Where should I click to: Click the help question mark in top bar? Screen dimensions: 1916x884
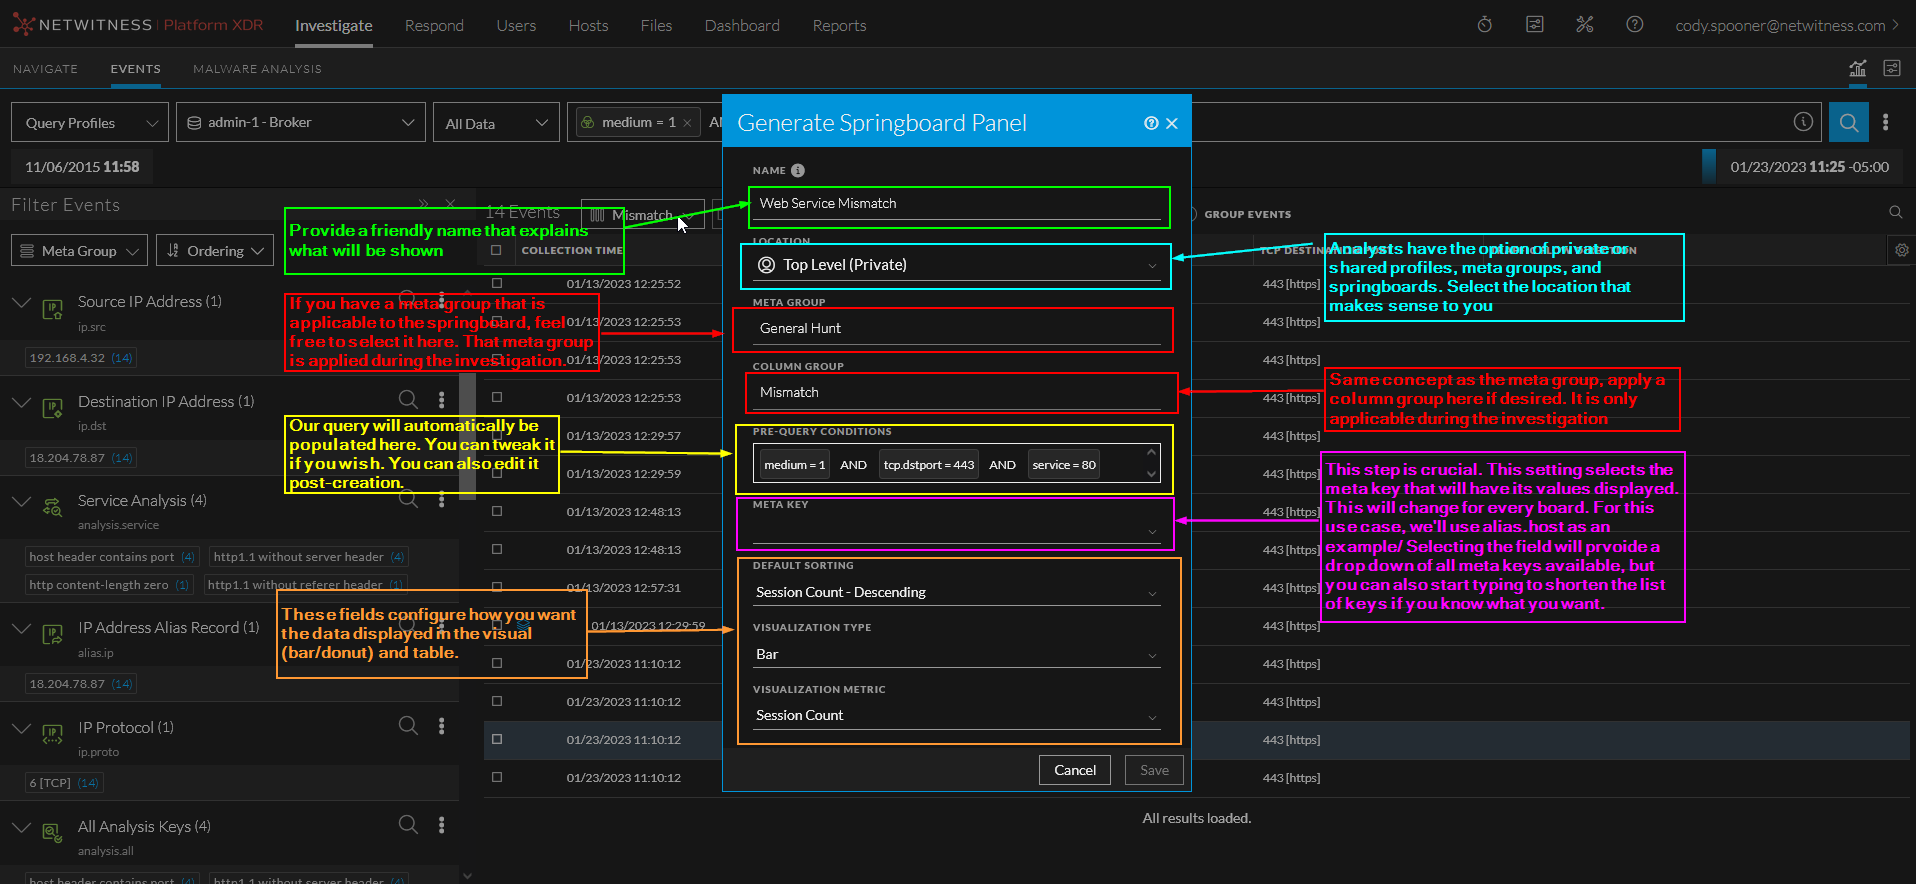point(1635,25)
